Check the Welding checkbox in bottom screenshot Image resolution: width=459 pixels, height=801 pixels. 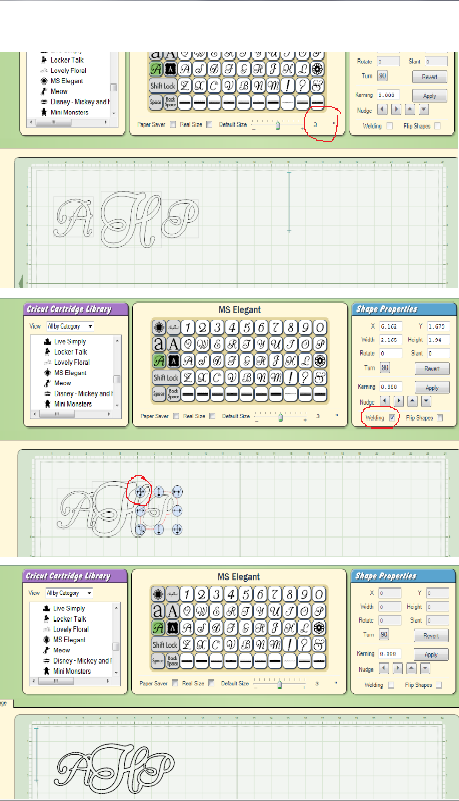391,685
